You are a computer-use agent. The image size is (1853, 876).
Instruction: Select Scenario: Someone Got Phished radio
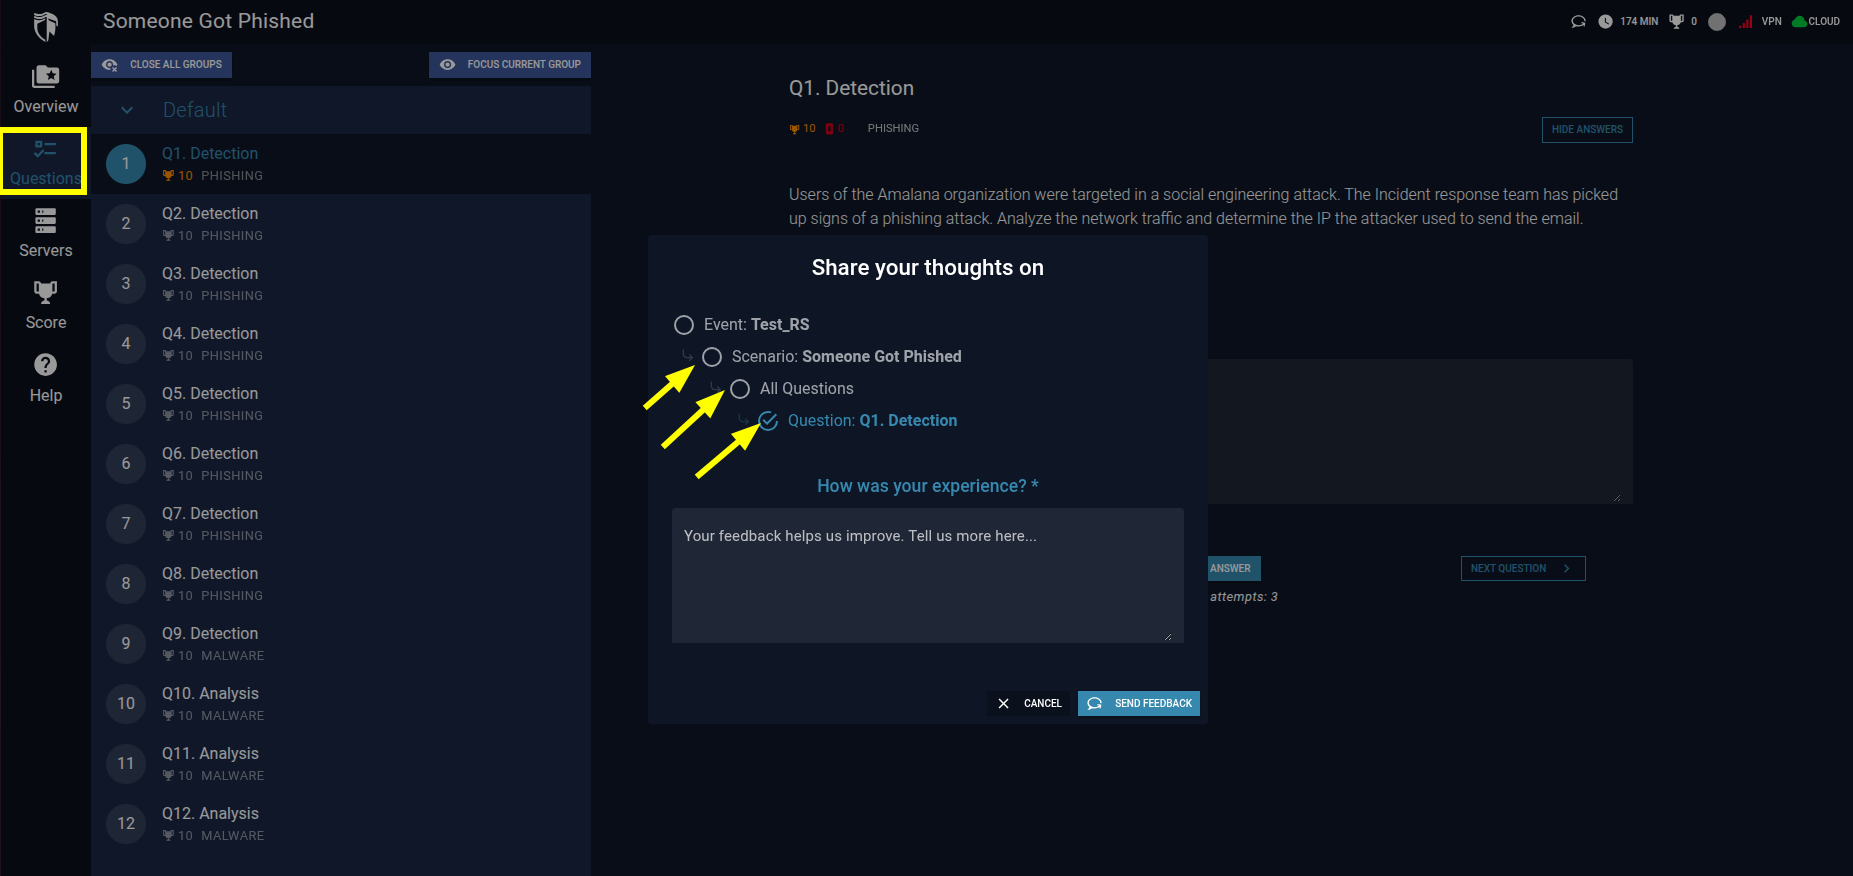(712, 357)
